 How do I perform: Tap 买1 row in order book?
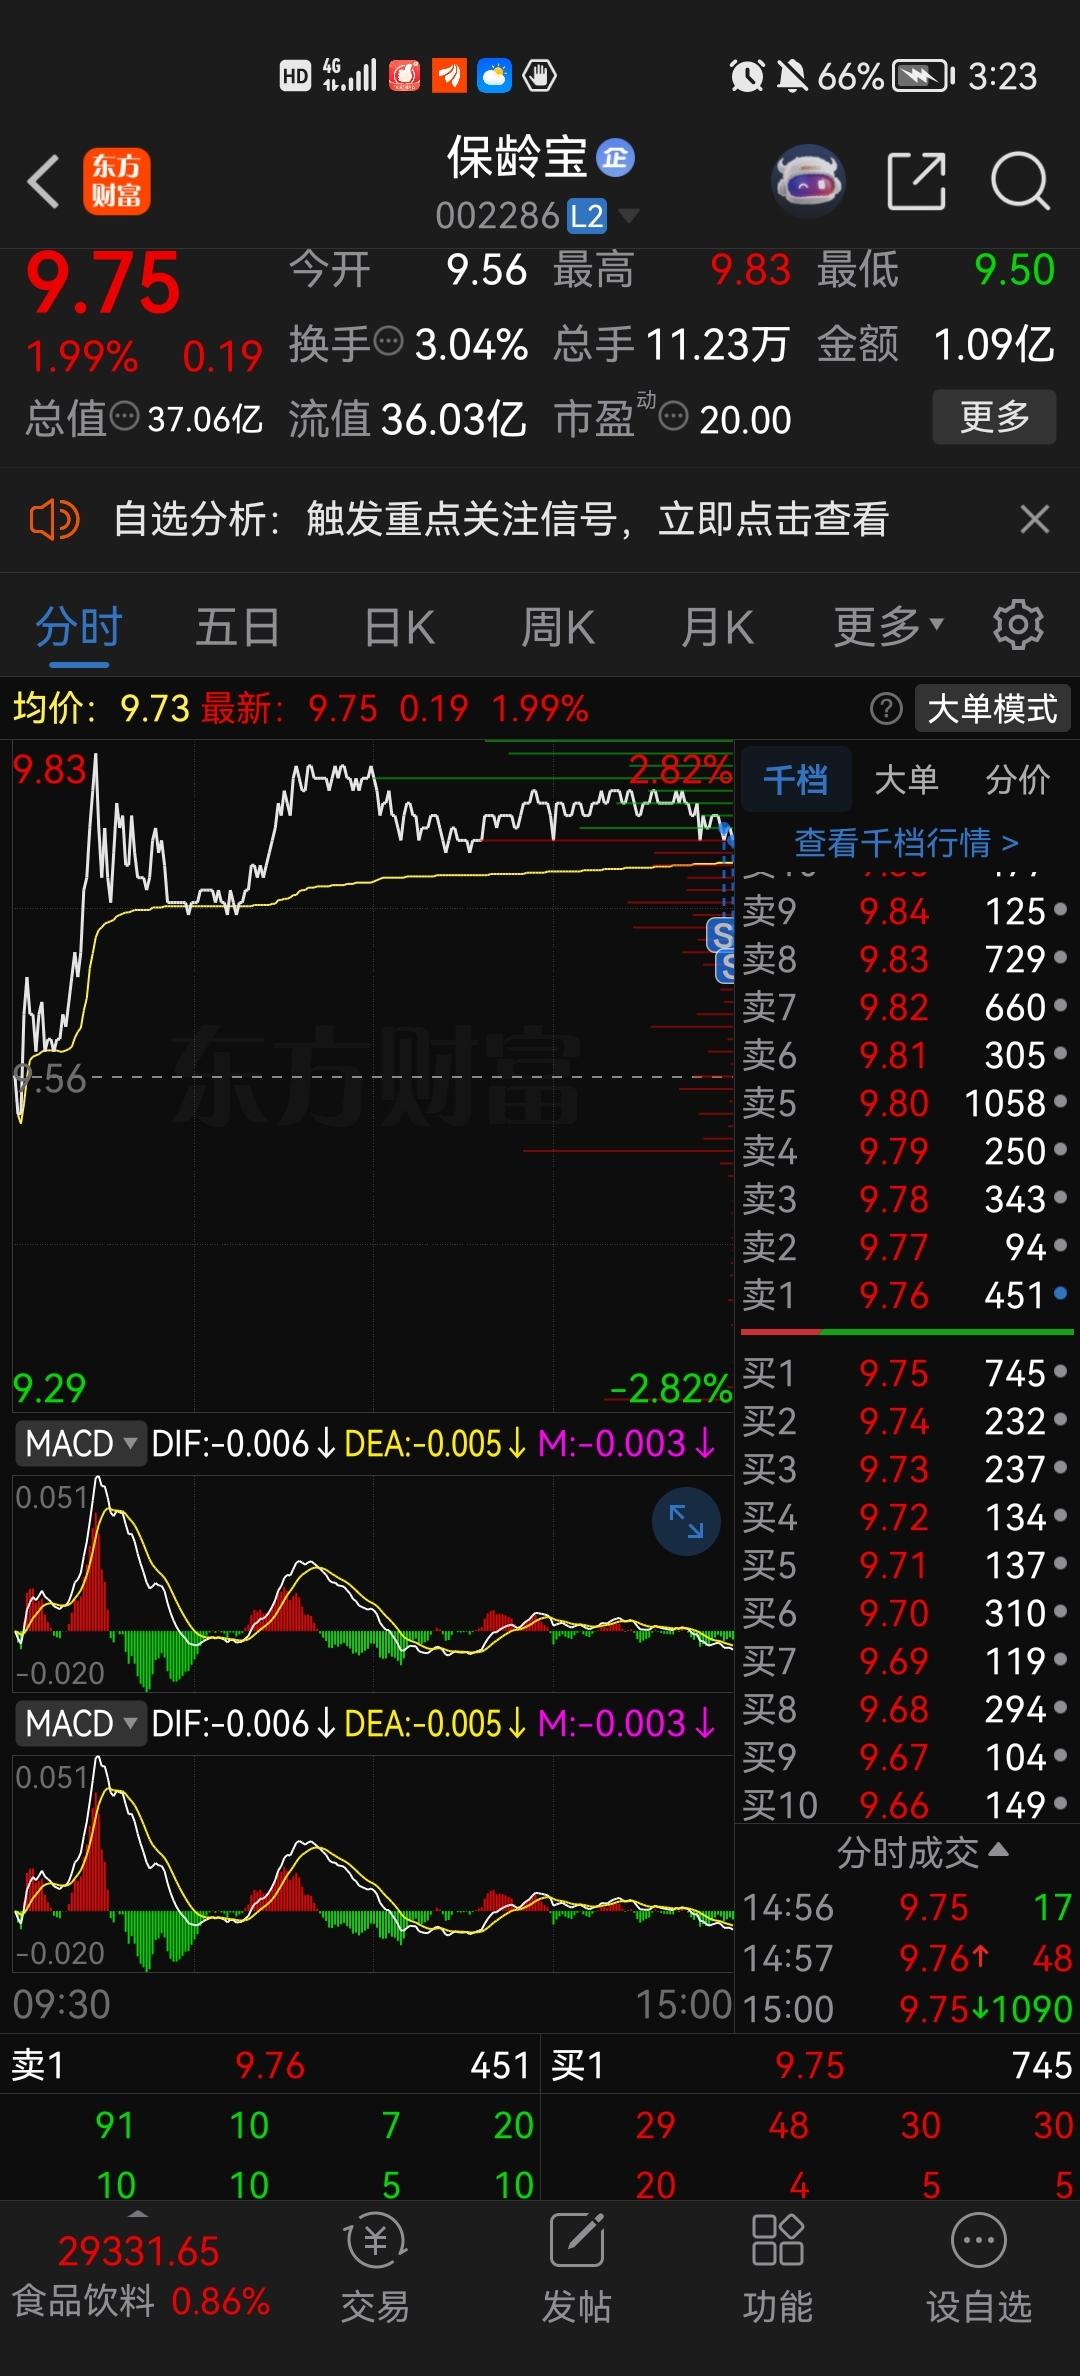point(905,1373)
